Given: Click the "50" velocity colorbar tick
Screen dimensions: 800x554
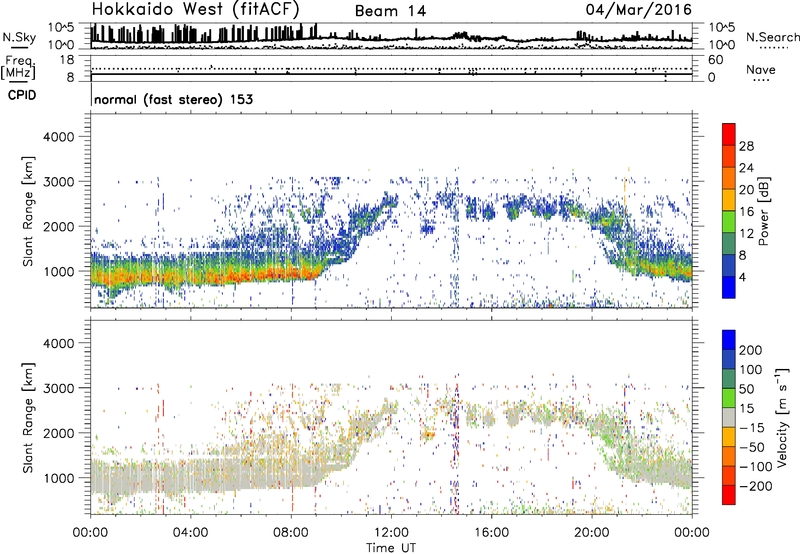Looking at the screenshot, I should pos(746,389).
